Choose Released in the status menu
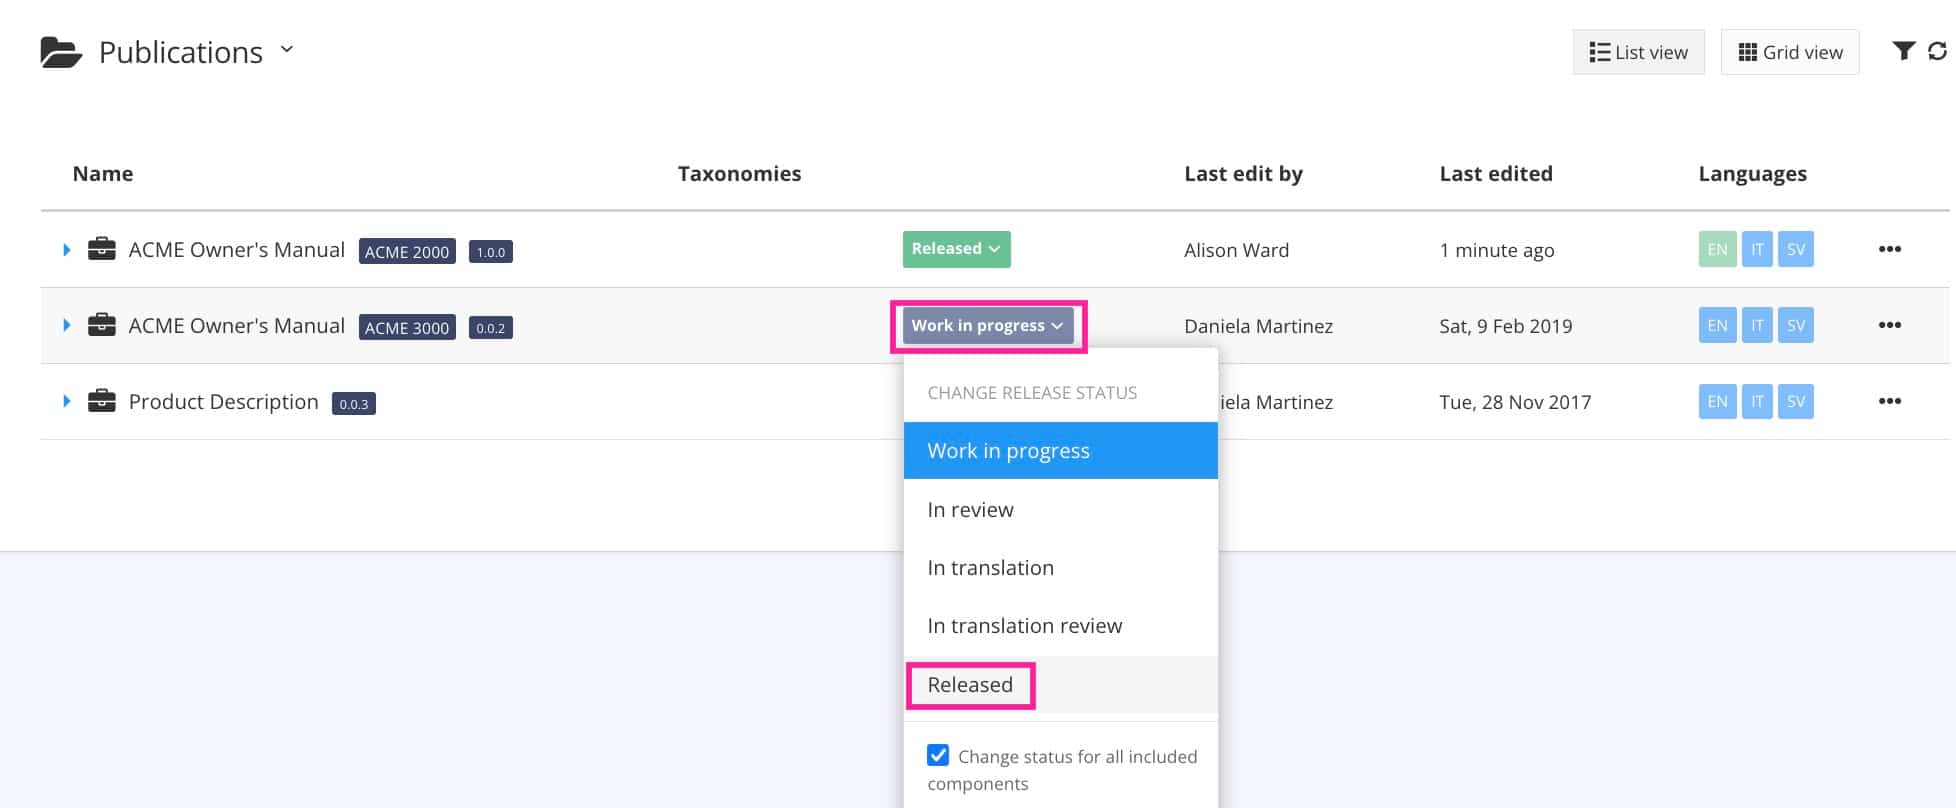The image size is (1956, 808). [970, 685]
